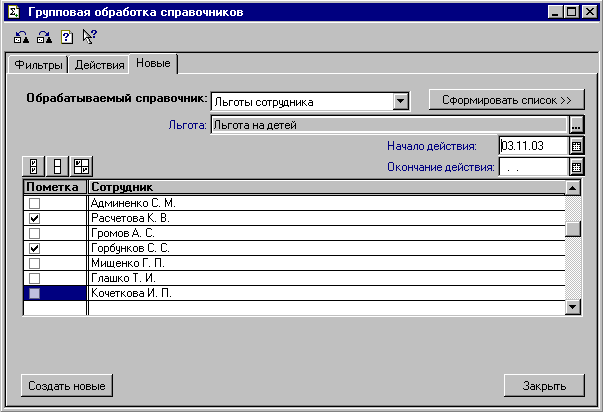The height and width of the screenshot is (412, 603).
Task: Expand the Обрабатываемый справочник dropdown arrow
Action: point(400,102)
